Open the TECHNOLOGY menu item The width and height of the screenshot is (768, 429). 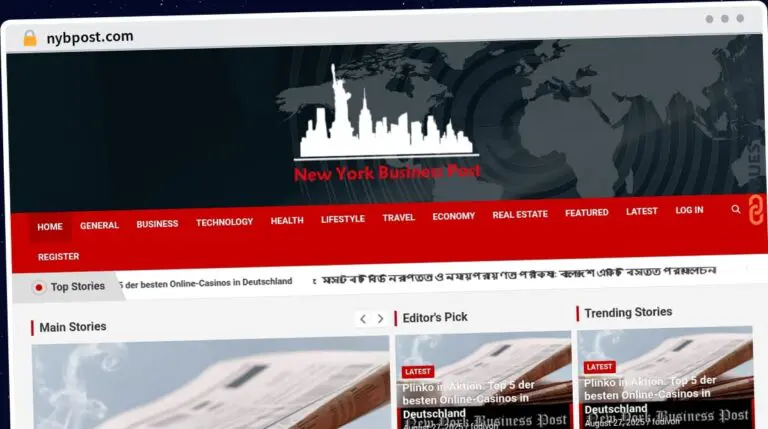(224, 222)
